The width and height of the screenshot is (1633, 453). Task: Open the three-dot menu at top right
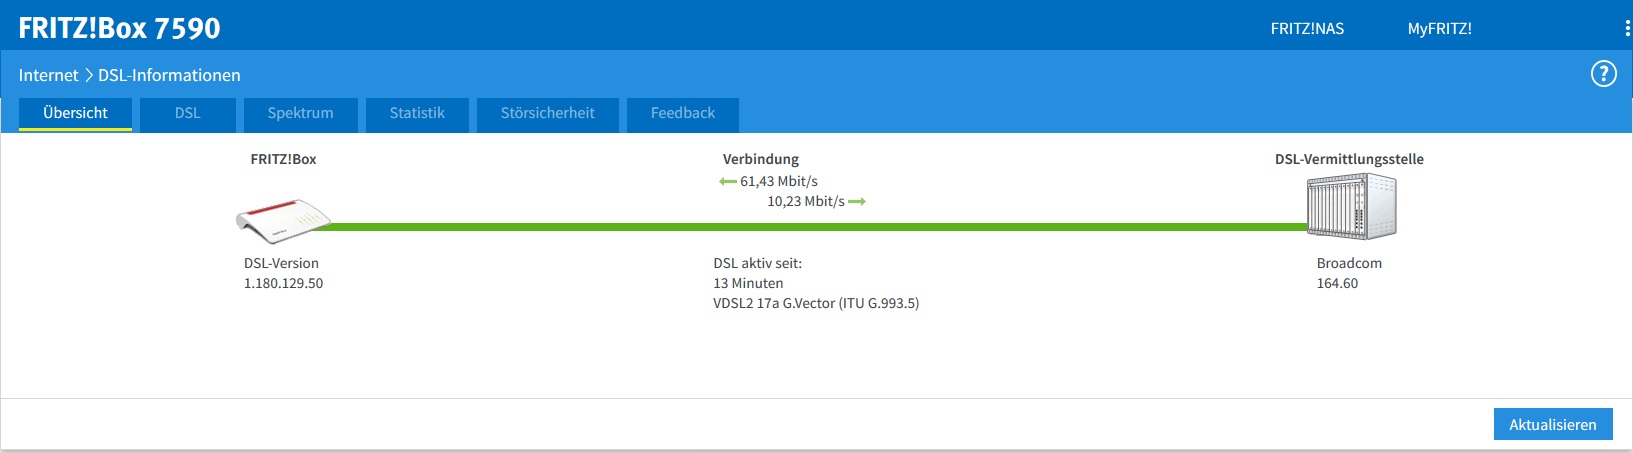1627,28
